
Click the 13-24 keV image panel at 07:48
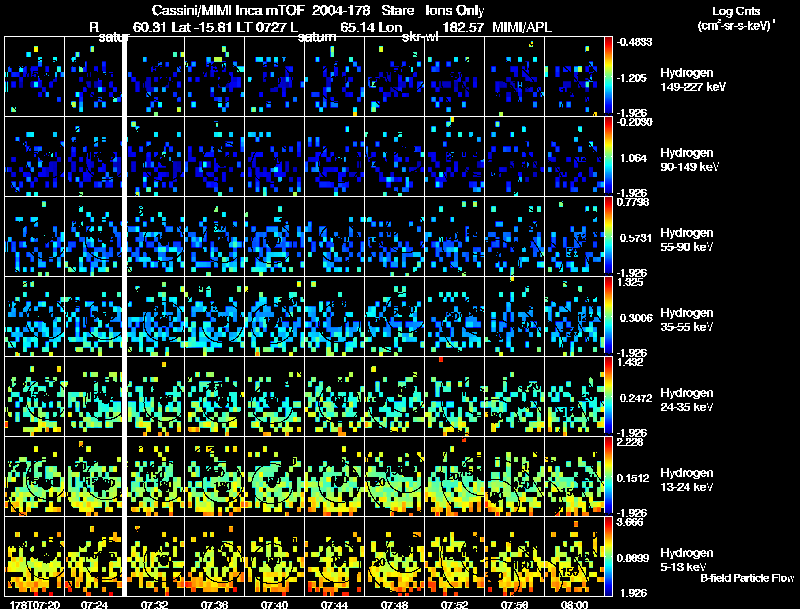[x=394, y=476]
